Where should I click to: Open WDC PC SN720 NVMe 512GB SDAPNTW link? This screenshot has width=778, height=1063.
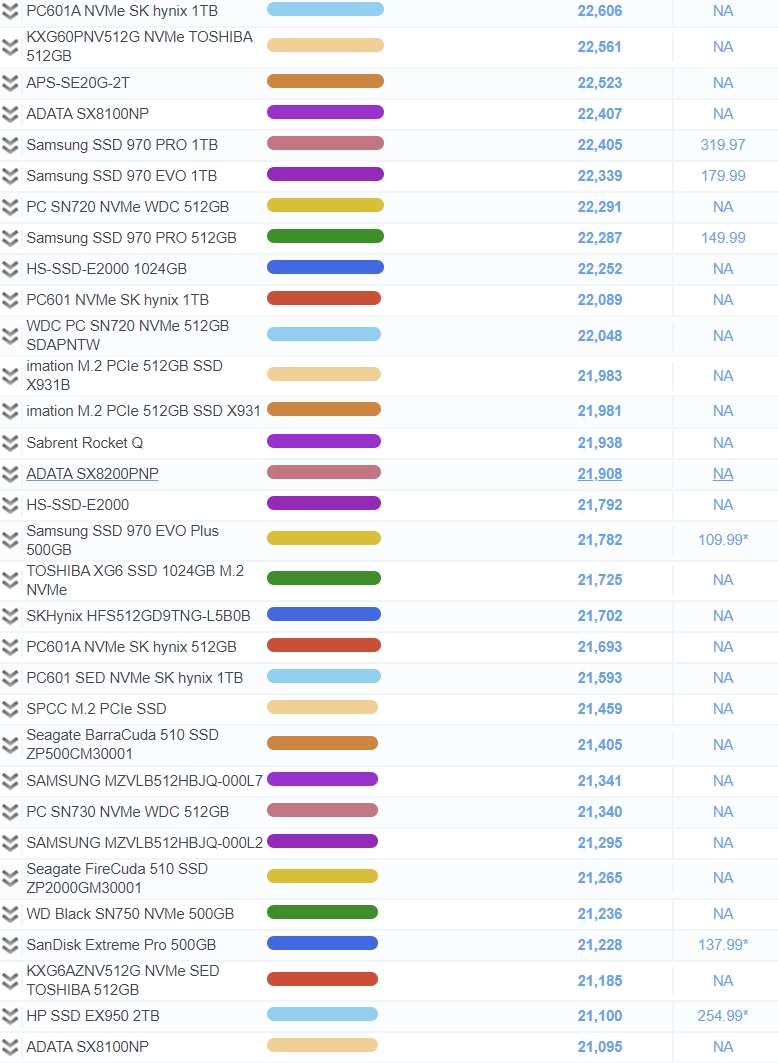pos(127,335)
